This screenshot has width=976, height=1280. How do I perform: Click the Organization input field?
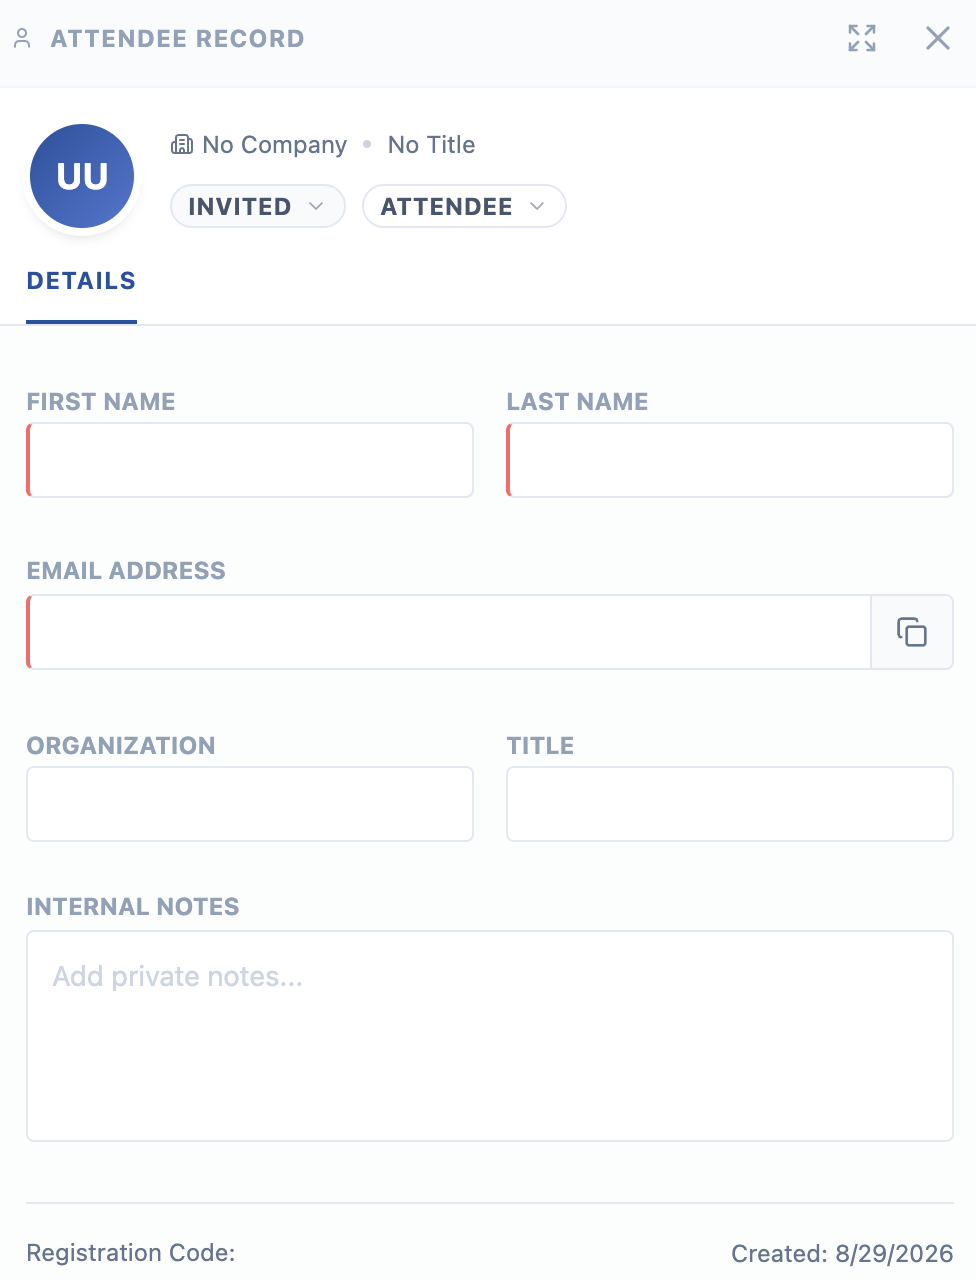250,804
